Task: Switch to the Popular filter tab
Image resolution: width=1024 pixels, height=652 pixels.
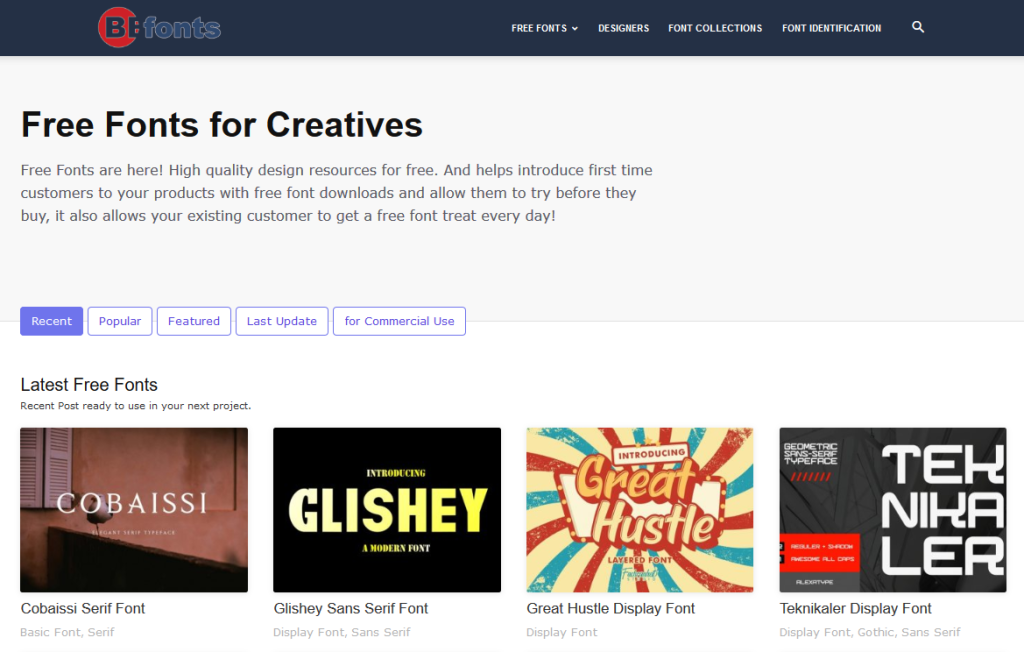Action: tap(120, 321)
